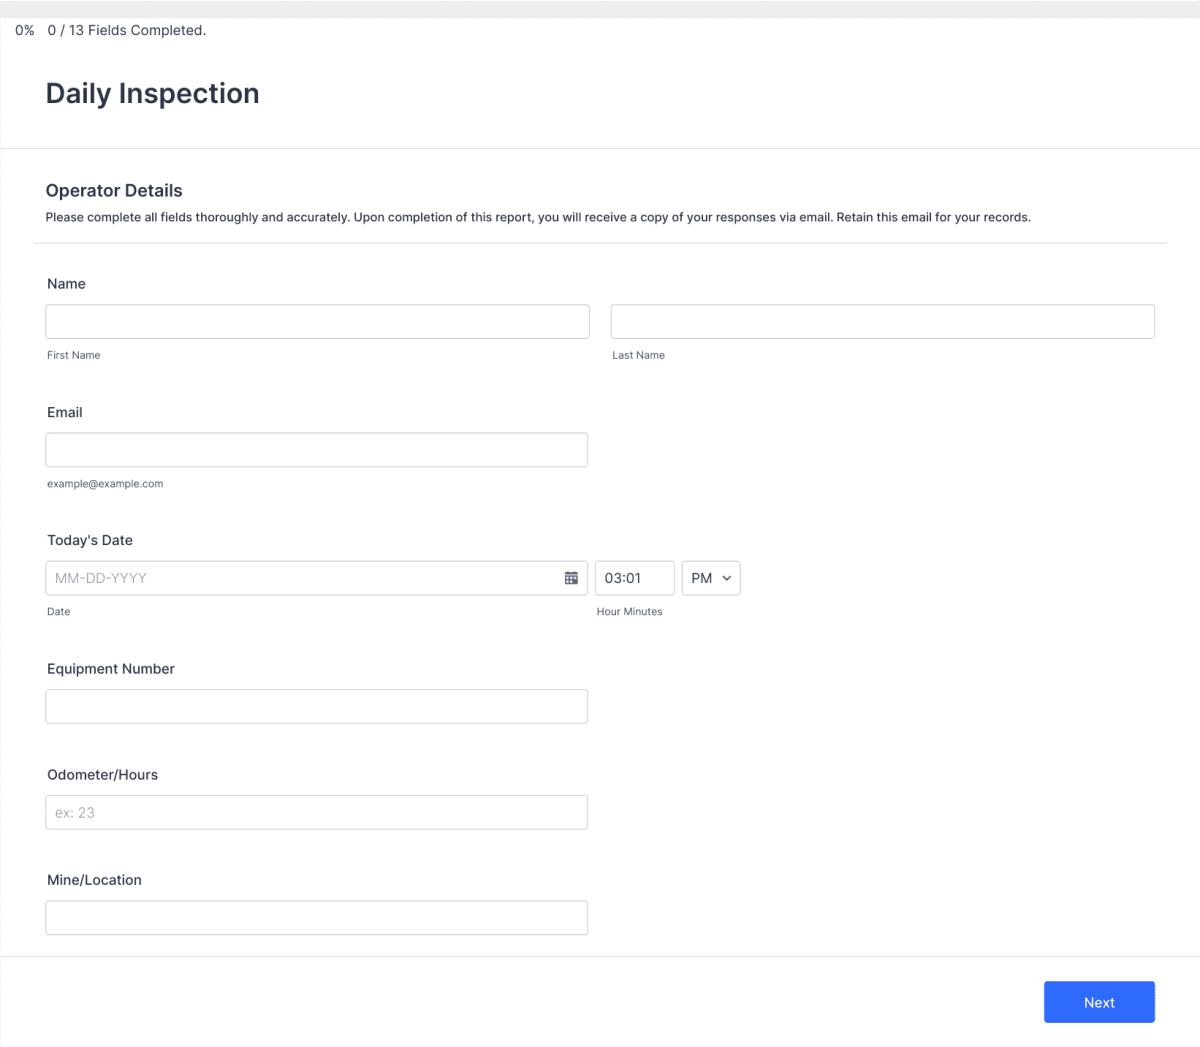This screenshot has height=1047, width=1200.
Task: Click the Operator Details section header
Action: pyautogui.click(x=113, y=190)
